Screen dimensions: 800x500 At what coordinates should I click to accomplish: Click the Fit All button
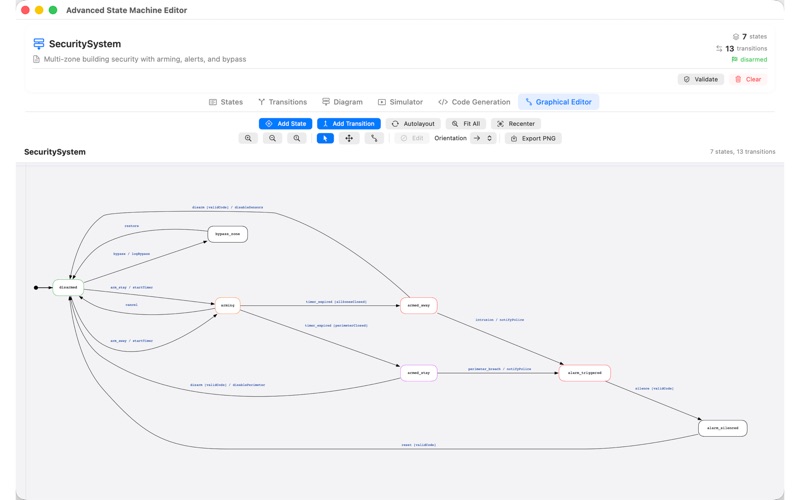point(466,123)
